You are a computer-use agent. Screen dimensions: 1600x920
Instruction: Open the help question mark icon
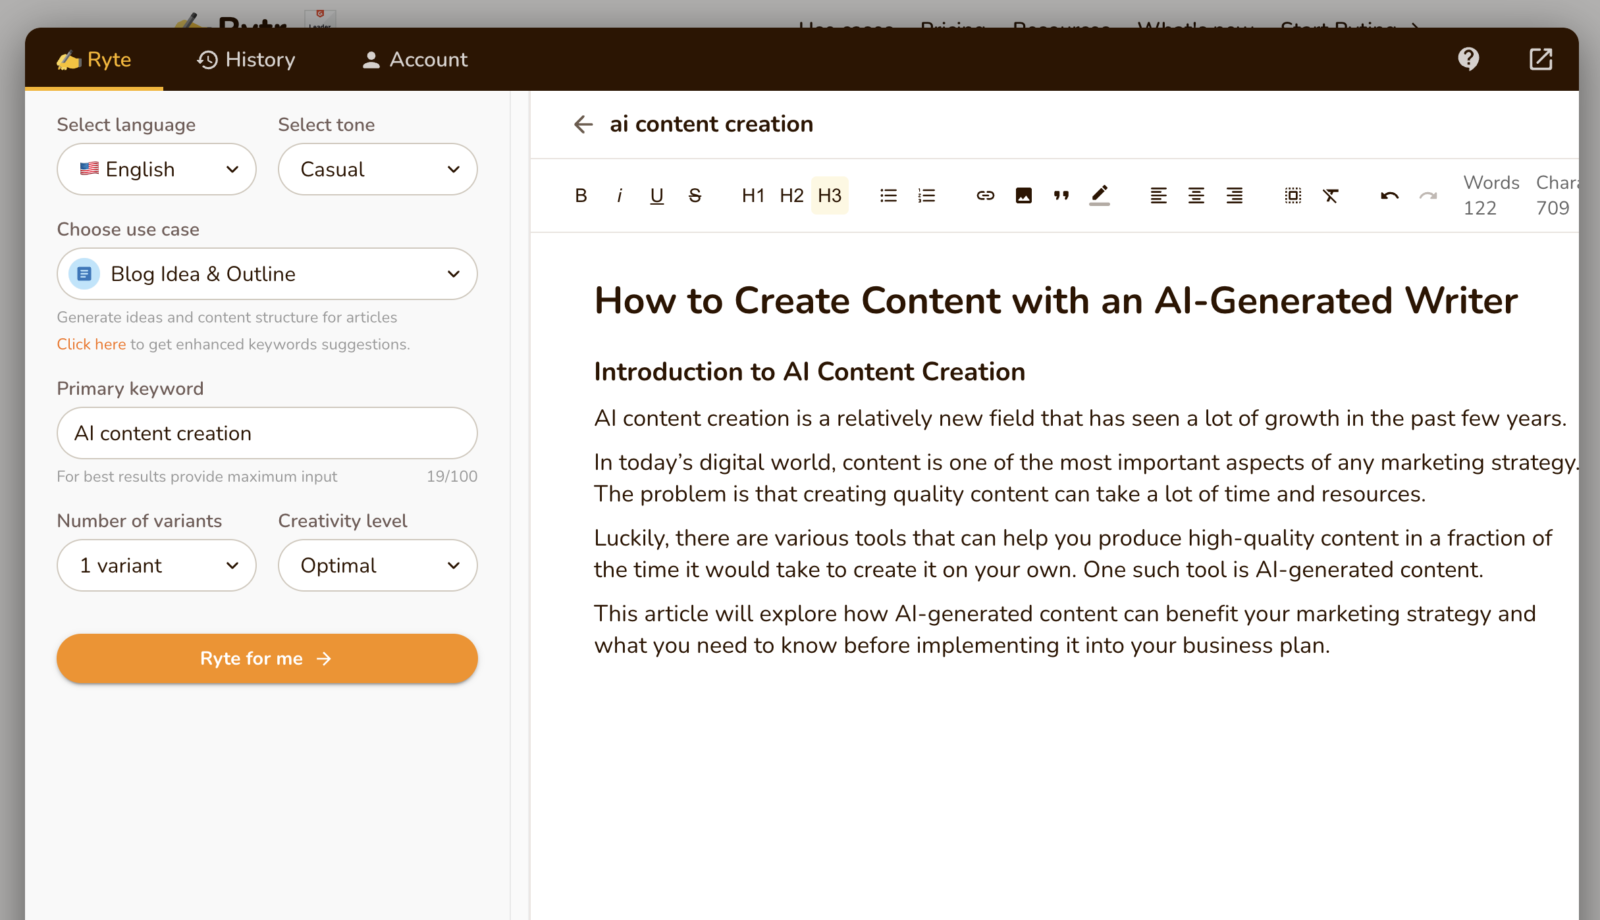[1468, 59]
